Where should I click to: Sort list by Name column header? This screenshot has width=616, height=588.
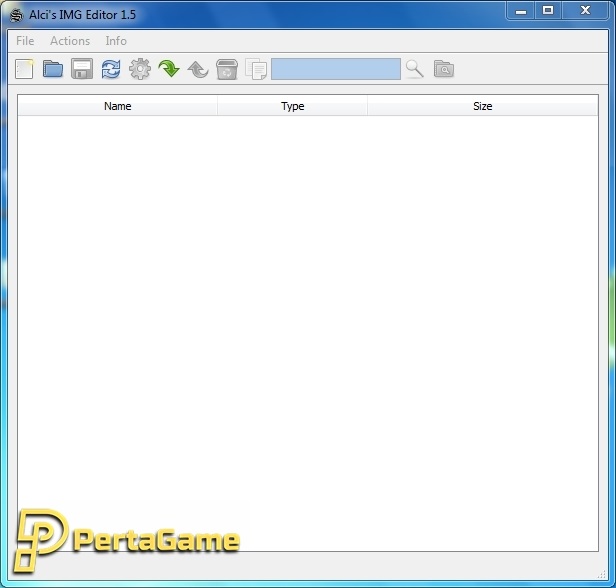point(117,106)
